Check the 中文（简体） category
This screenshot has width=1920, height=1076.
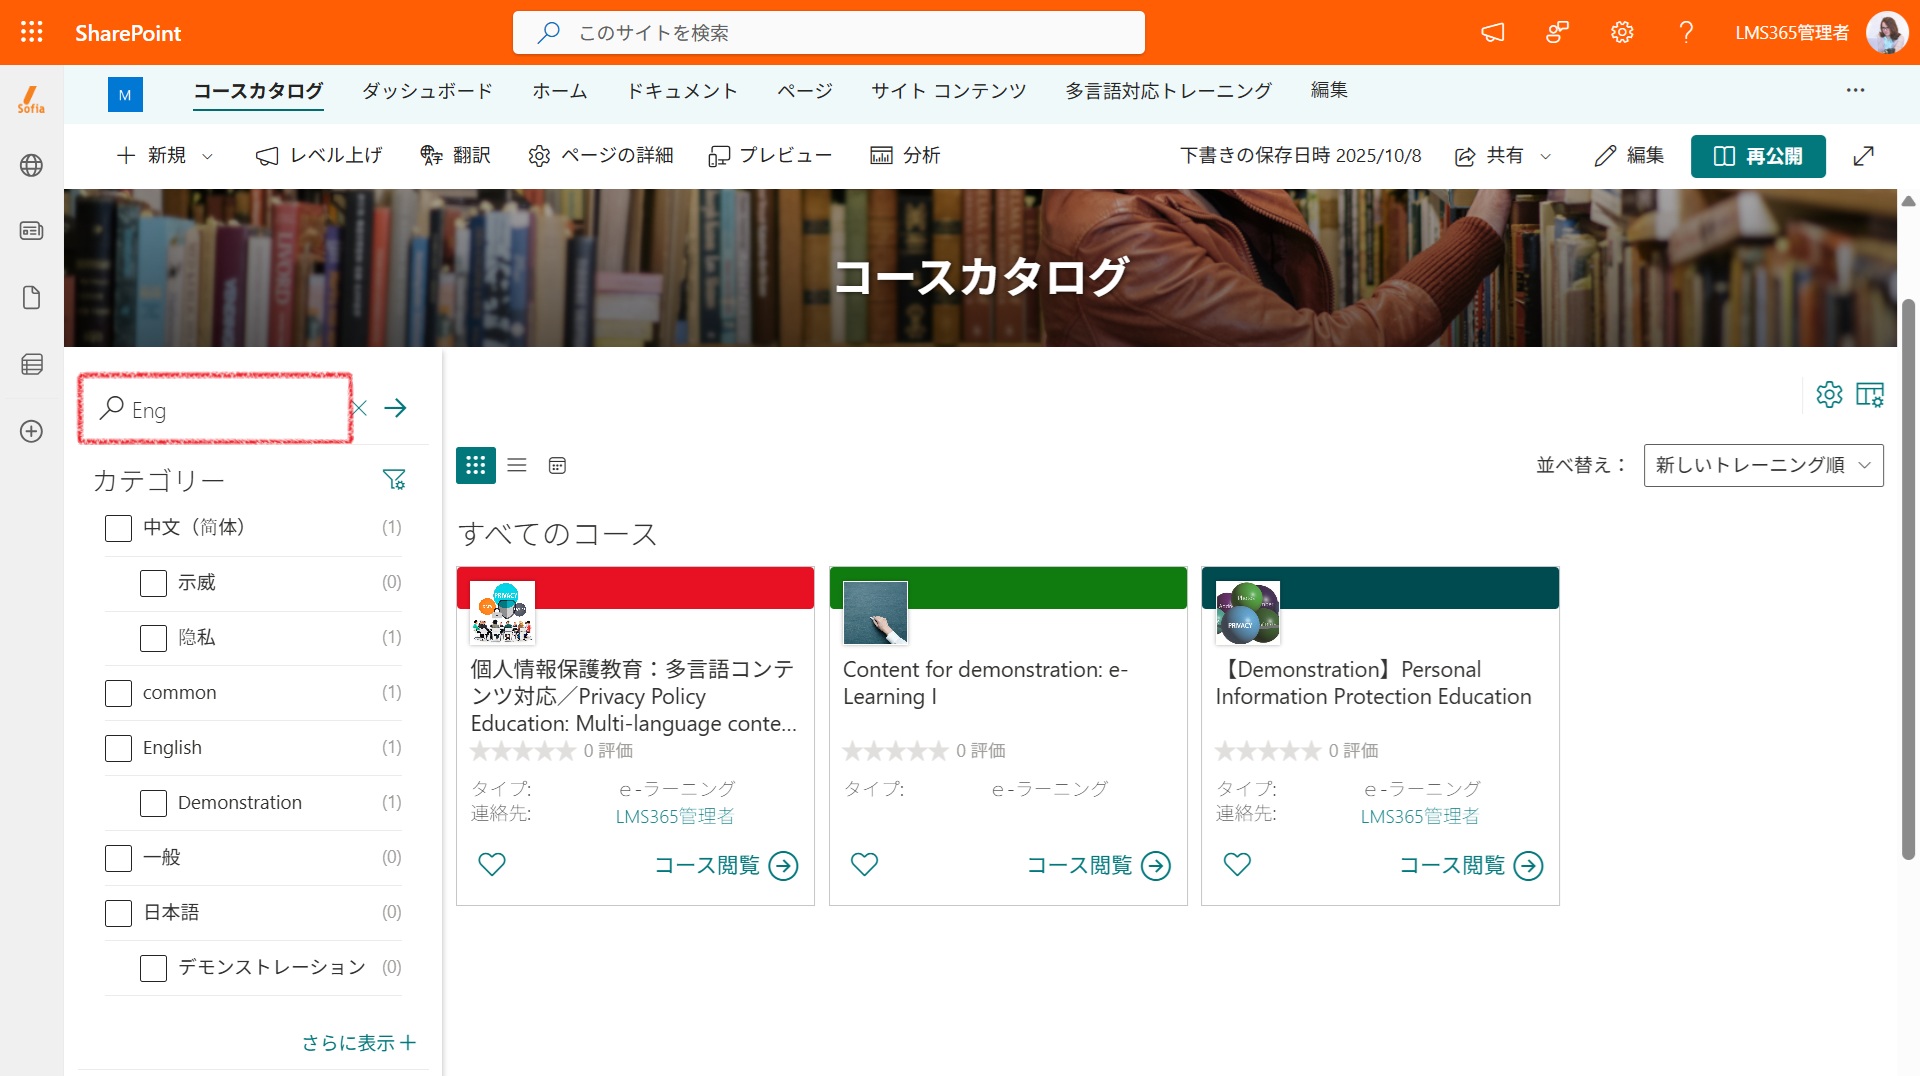coord(118,528)
